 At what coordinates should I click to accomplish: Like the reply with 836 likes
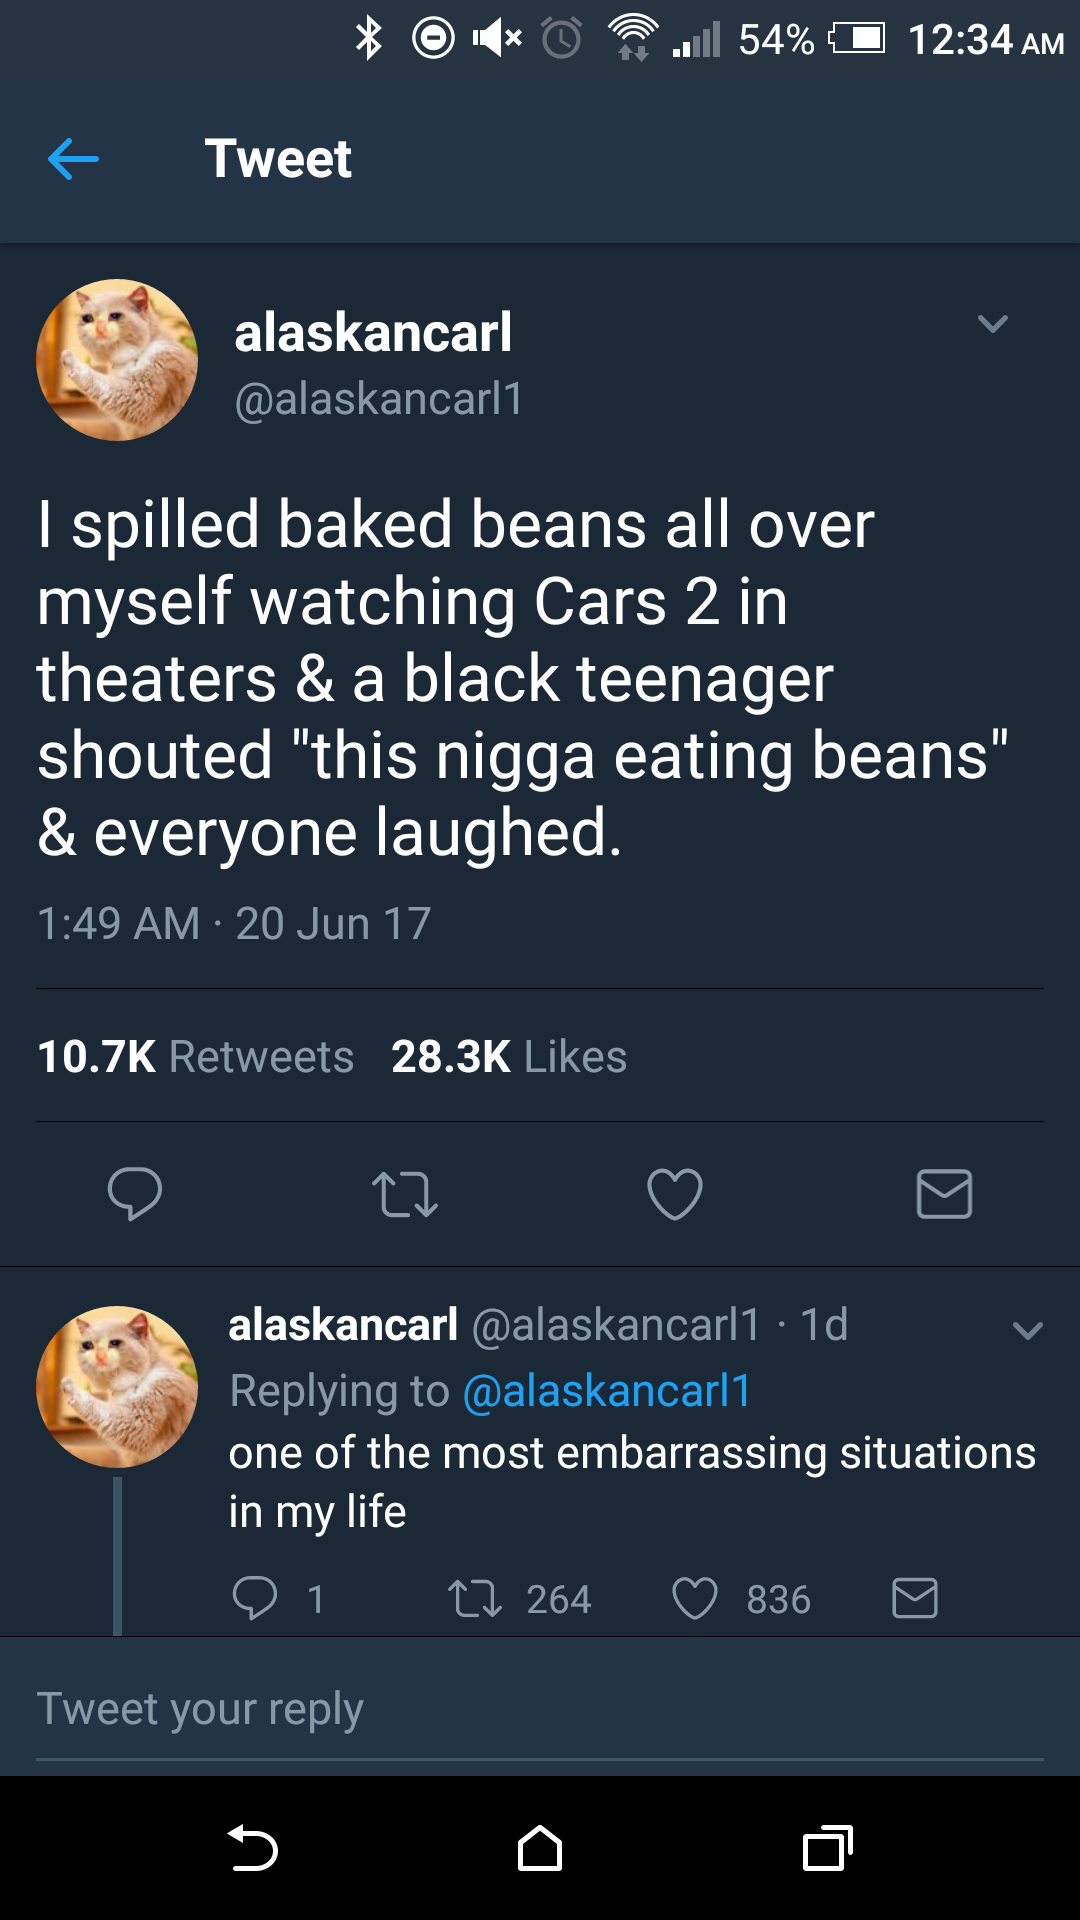695,1598
